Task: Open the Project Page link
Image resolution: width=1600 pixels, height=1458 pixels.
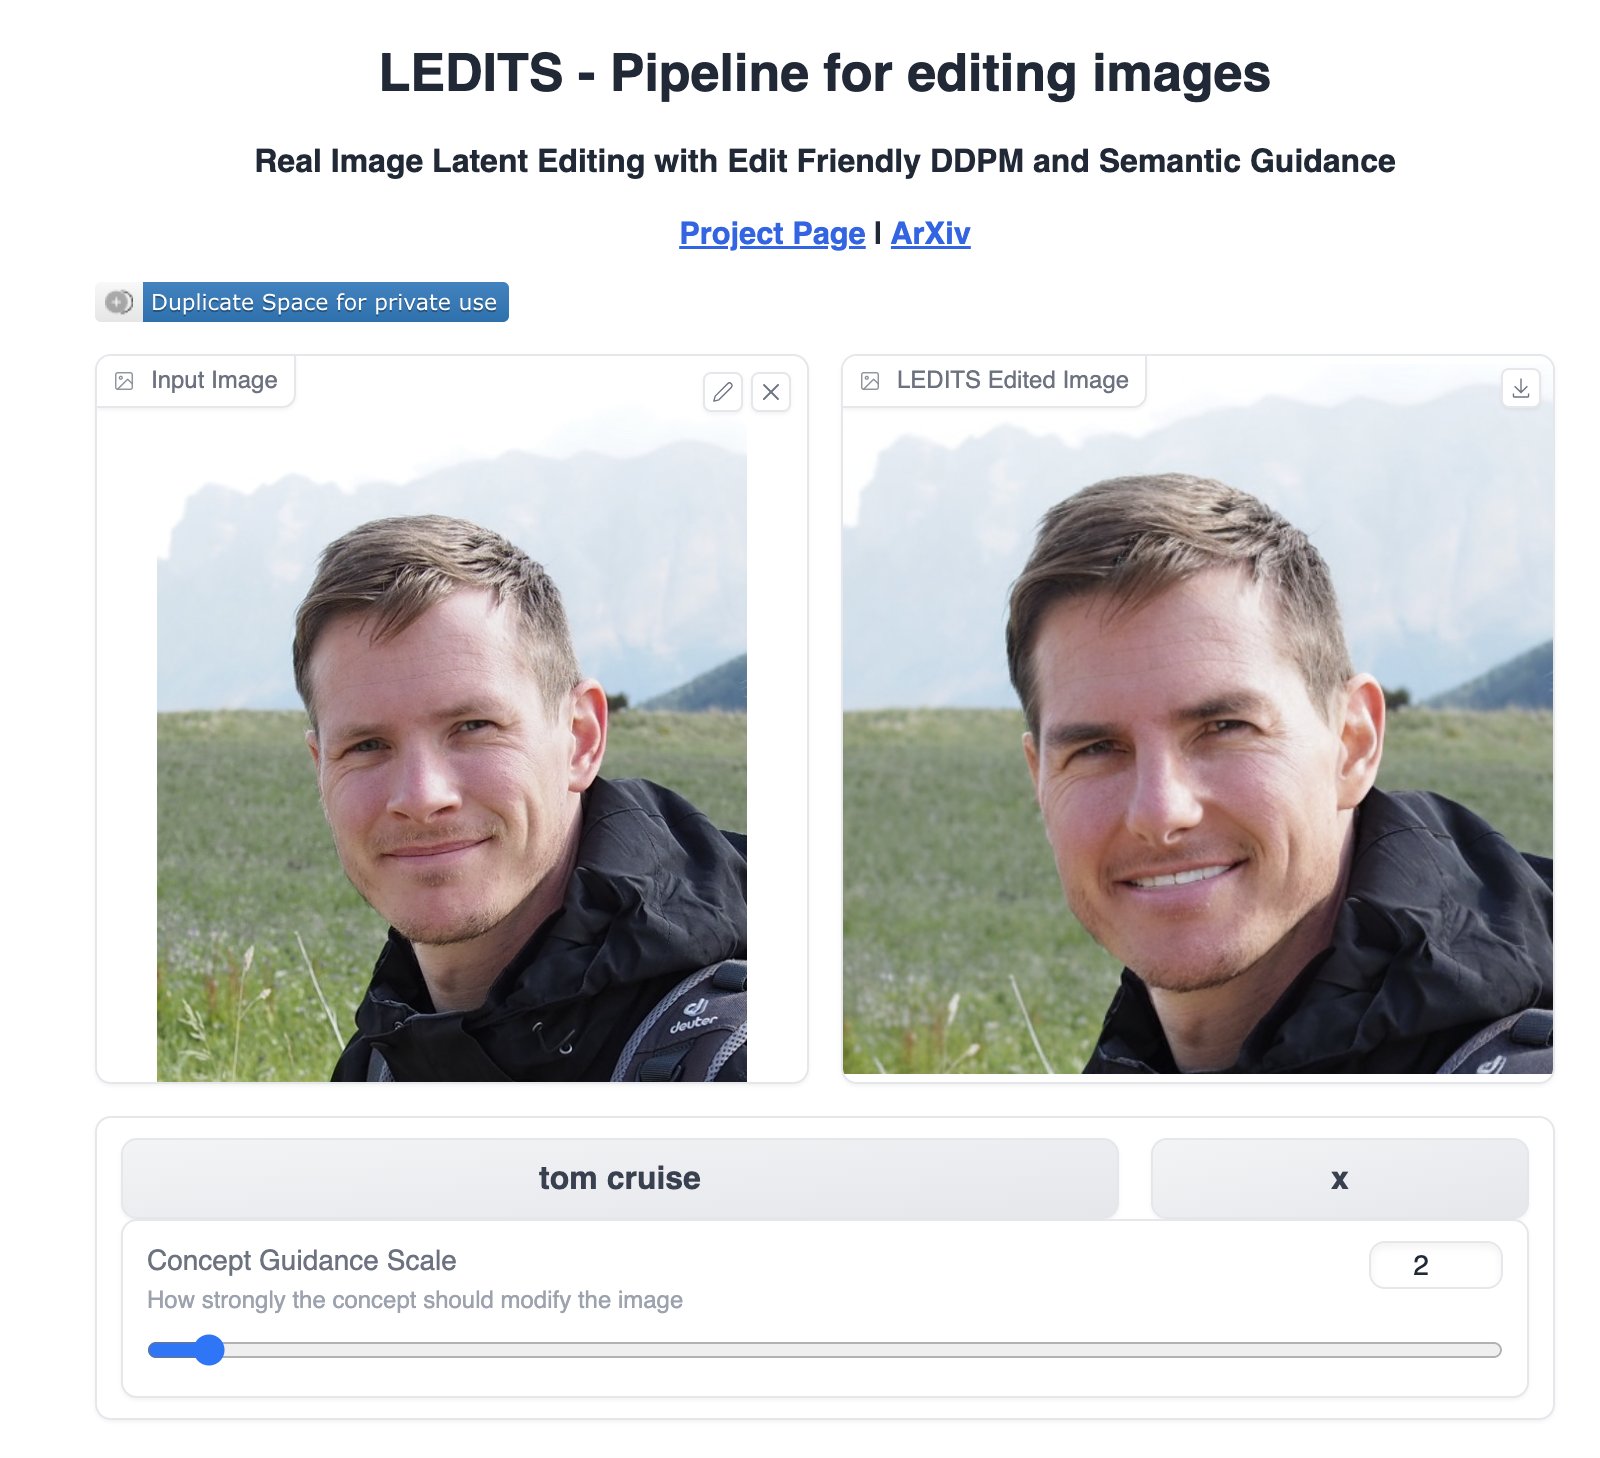Action: pos(772,233)
